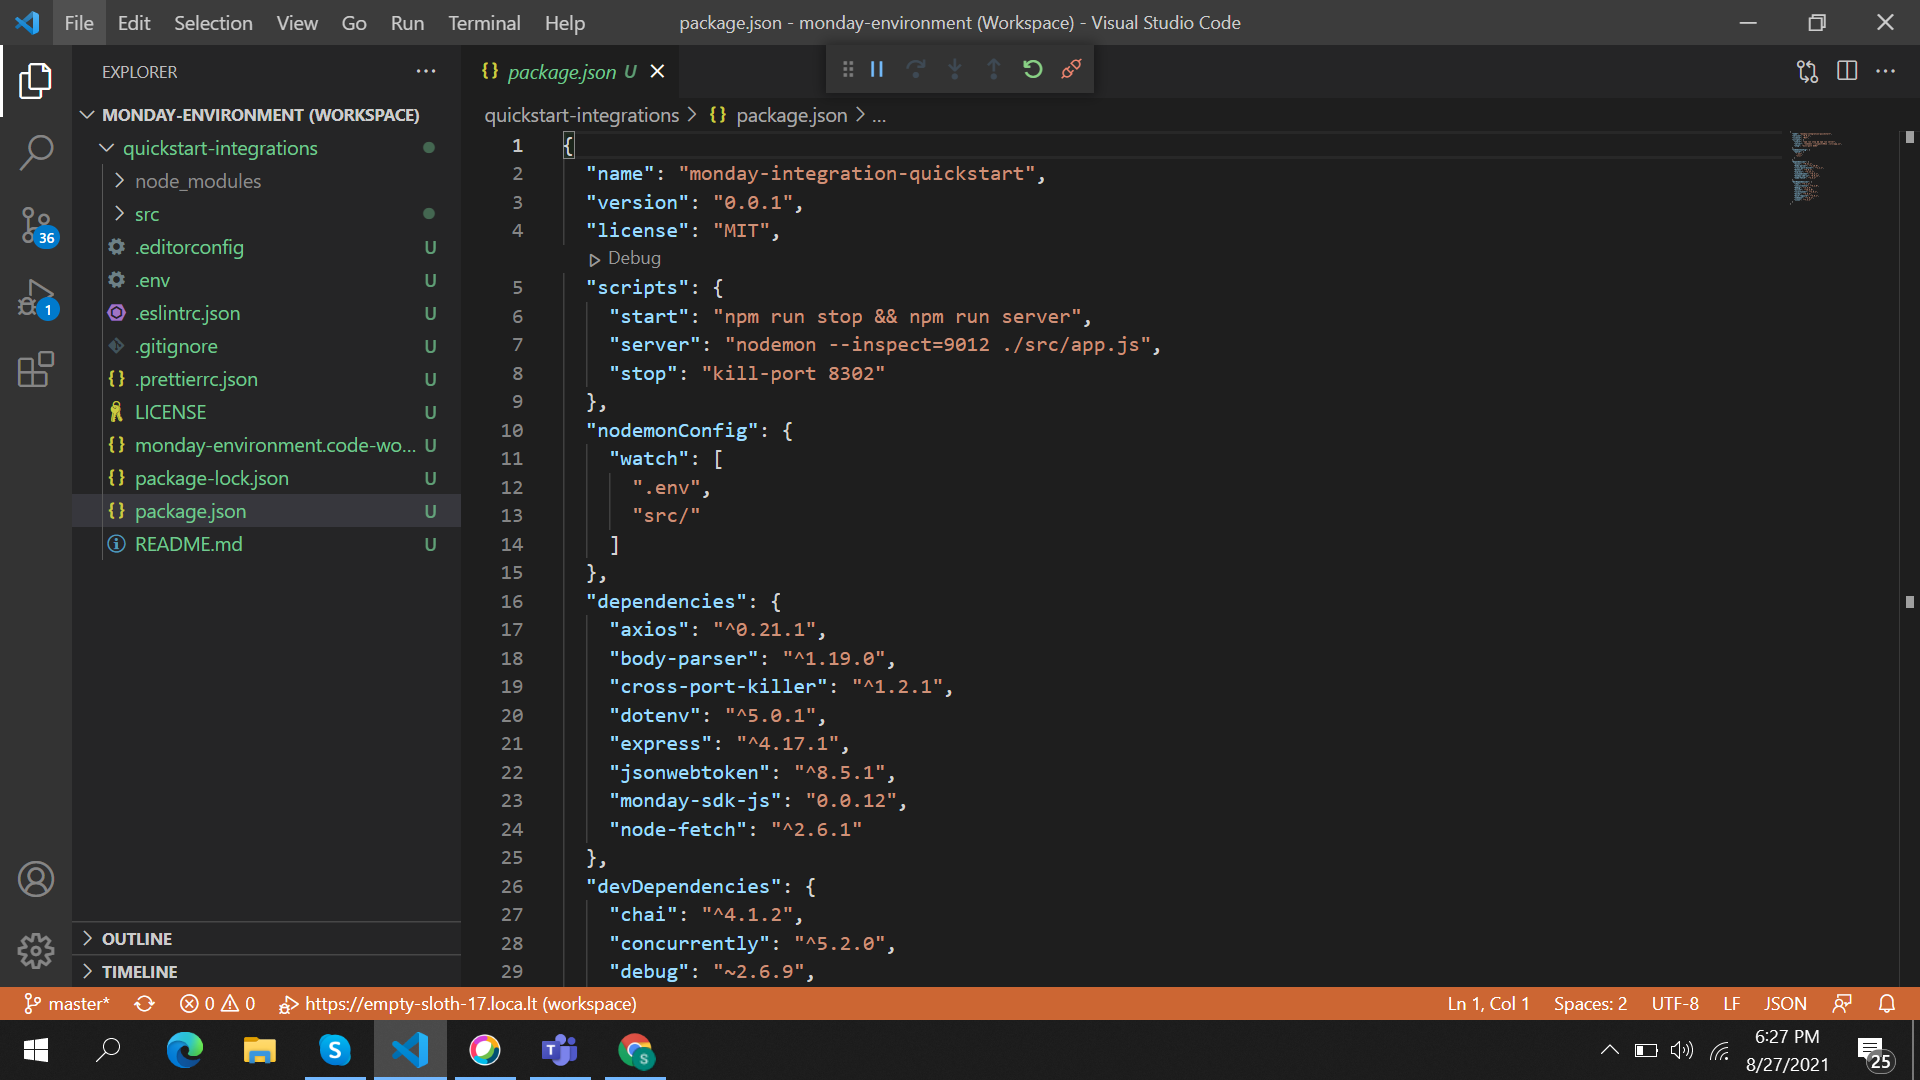Click Step Into in debug toolbar

pos(955,70)
